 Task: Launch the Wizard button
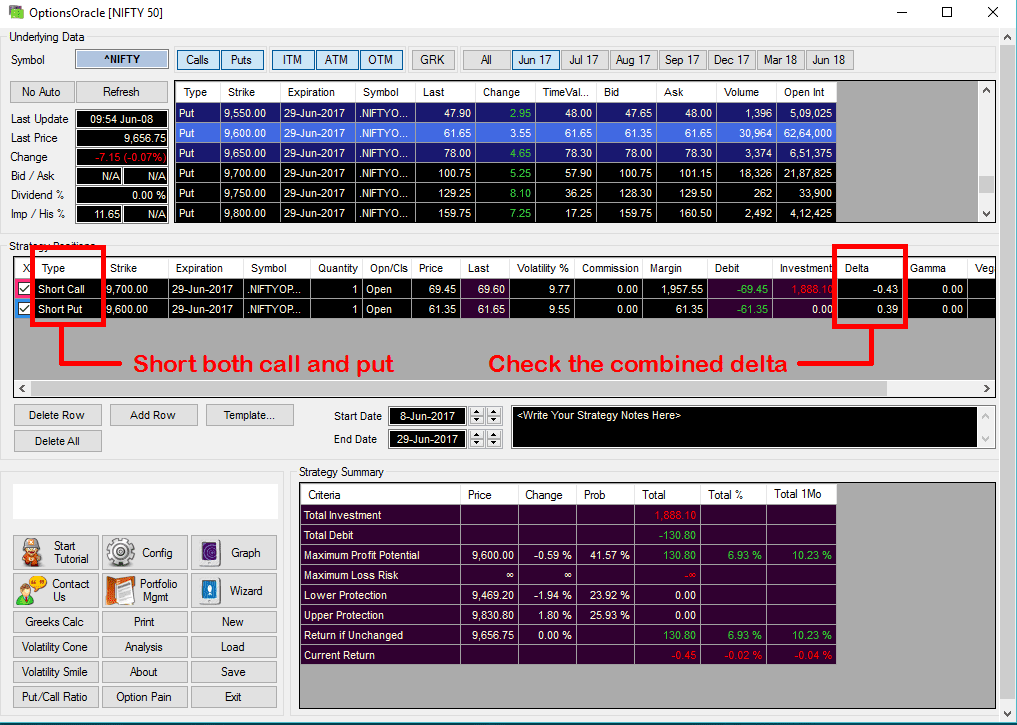pos(233,590)
